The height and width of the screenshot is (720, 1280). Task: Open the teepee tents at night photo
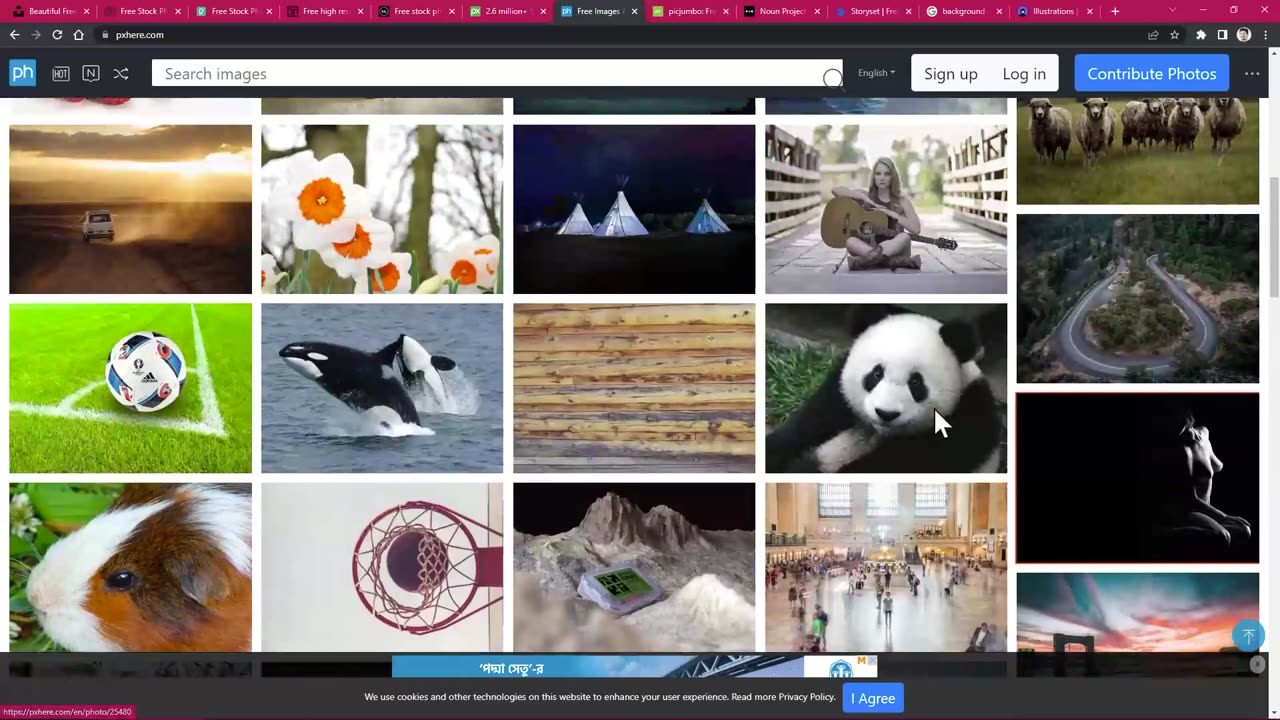coord(634,209)
